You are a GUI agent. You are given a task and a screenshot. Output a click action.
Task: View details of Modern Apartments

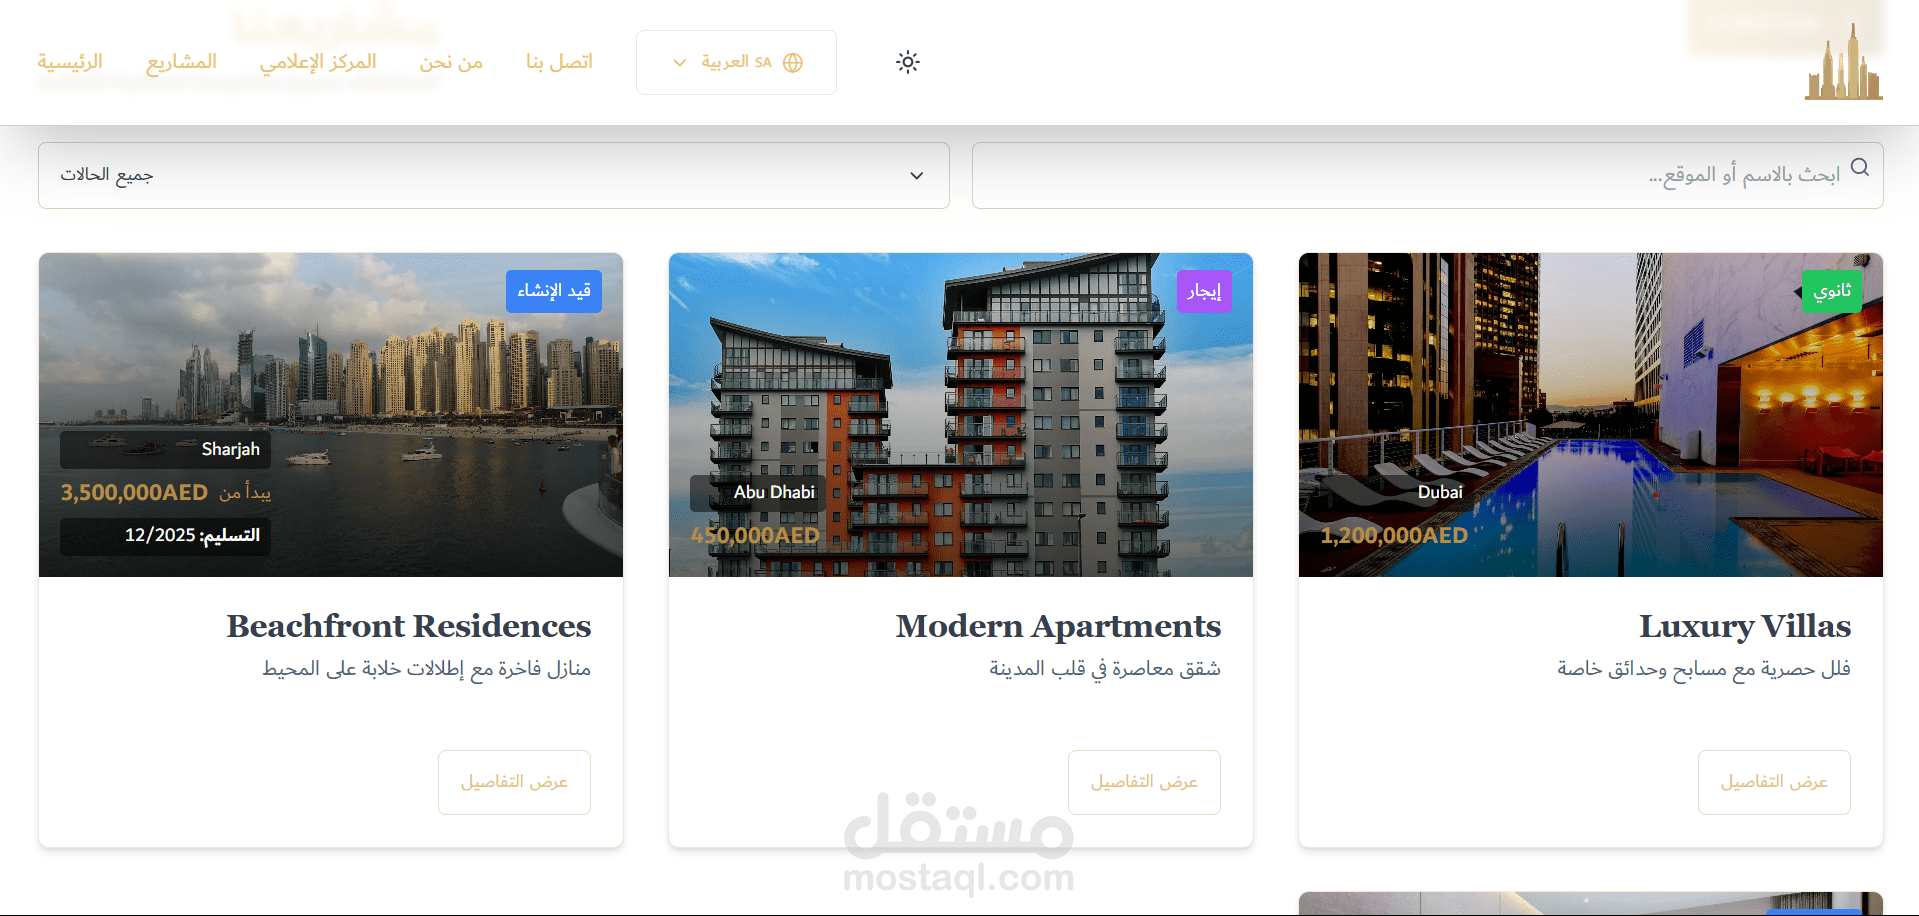coord(1144,782)
